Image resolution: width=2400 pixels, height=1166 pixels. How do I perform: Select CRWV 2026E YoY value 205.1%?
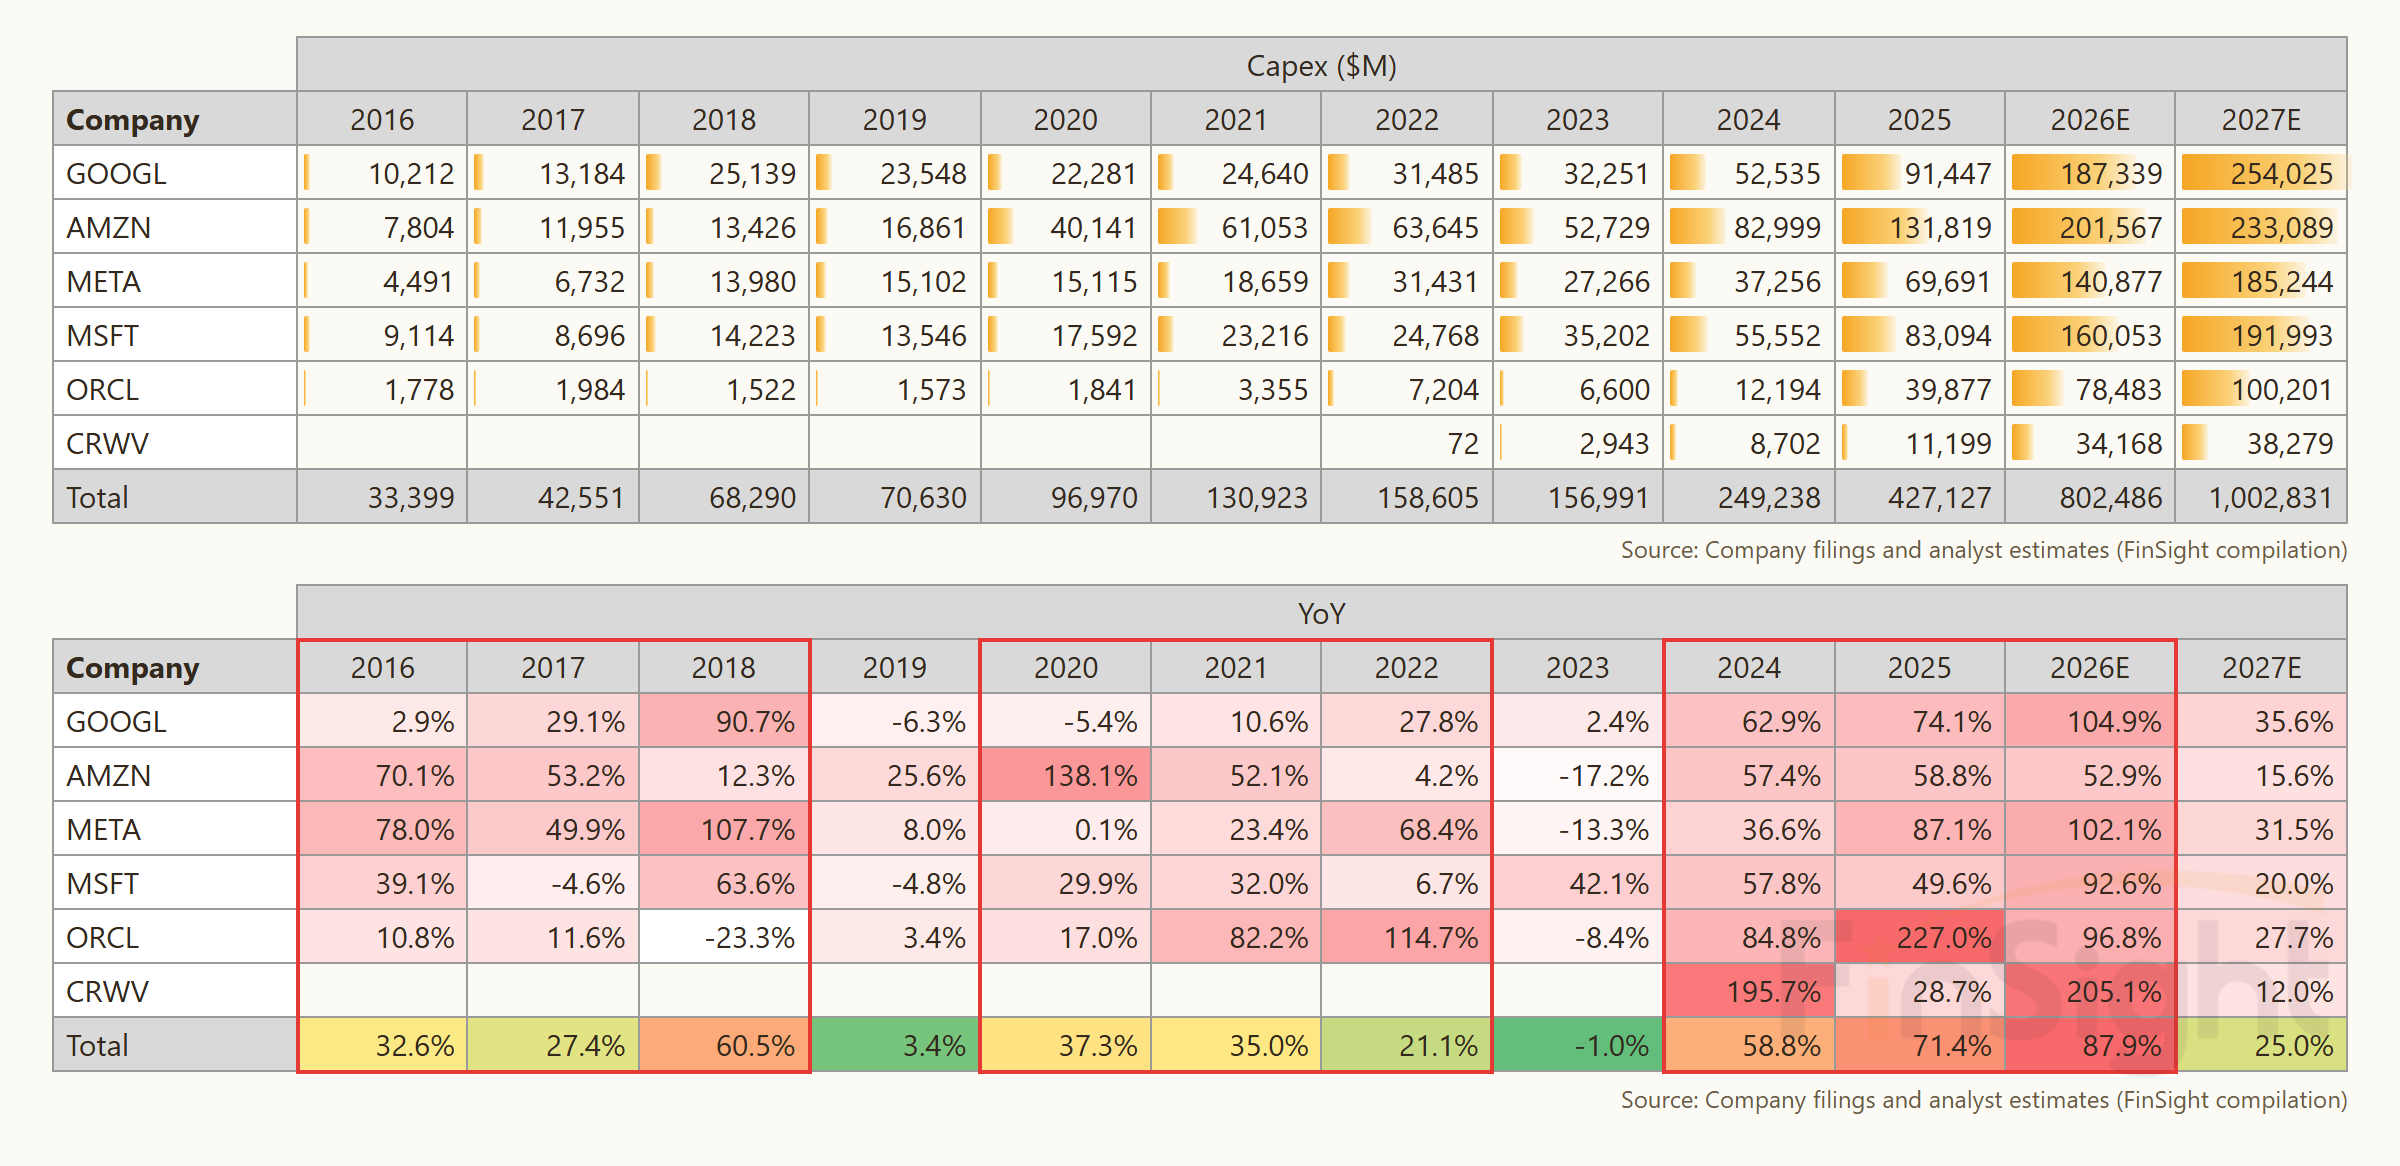pyautogui.click(x=2114, y=991)
